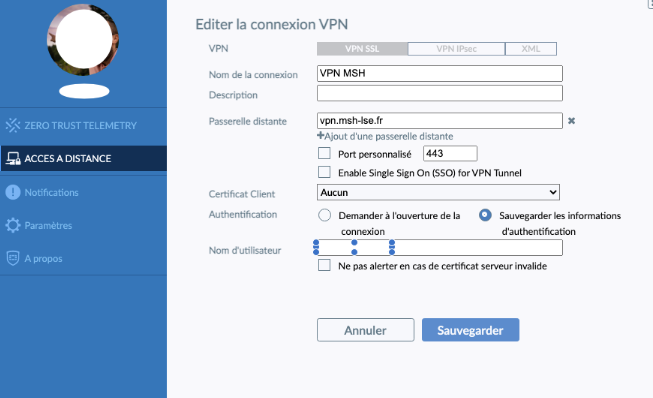The height and width of the screenshot is (398, 653).
Task: Click the Zero Trust Telemetry icon
Action: pos(13,125)
